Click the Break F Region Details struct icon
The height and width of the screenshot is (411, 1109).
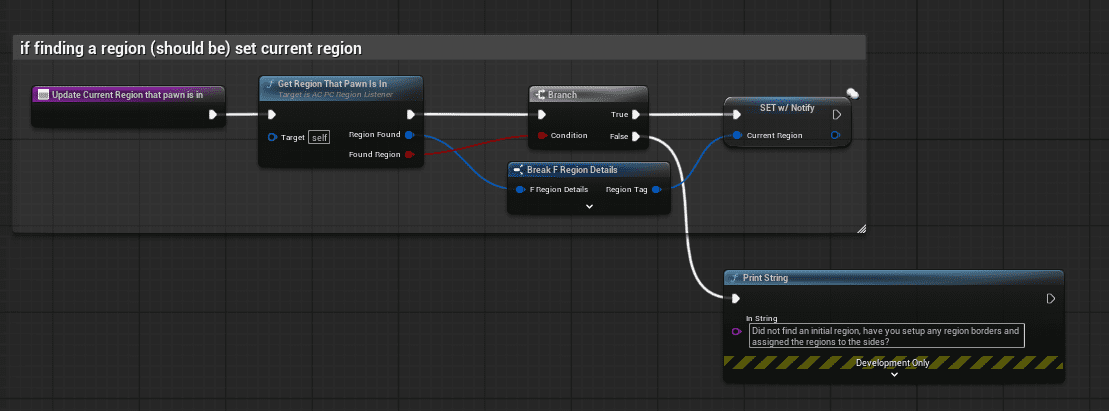tap(518, 170)
